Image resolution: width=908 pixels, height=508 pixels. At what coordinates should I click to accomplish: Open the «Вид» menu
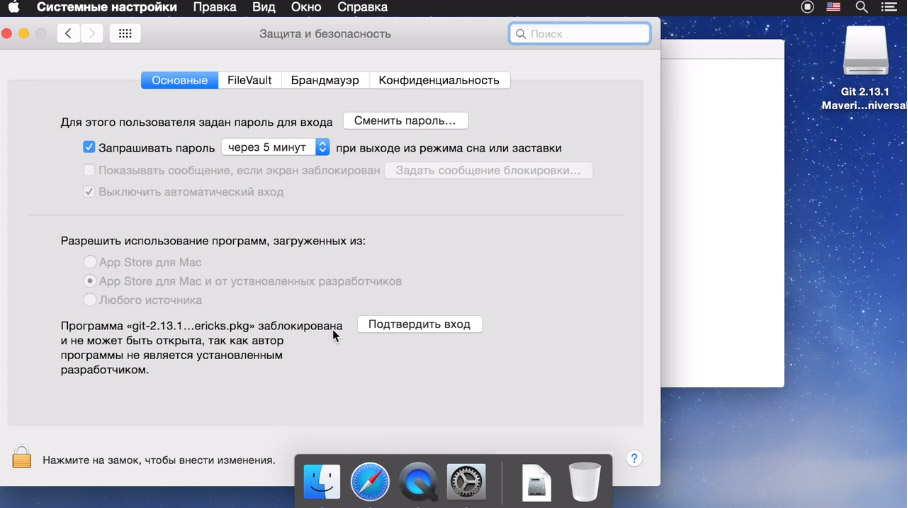point(264,8)
